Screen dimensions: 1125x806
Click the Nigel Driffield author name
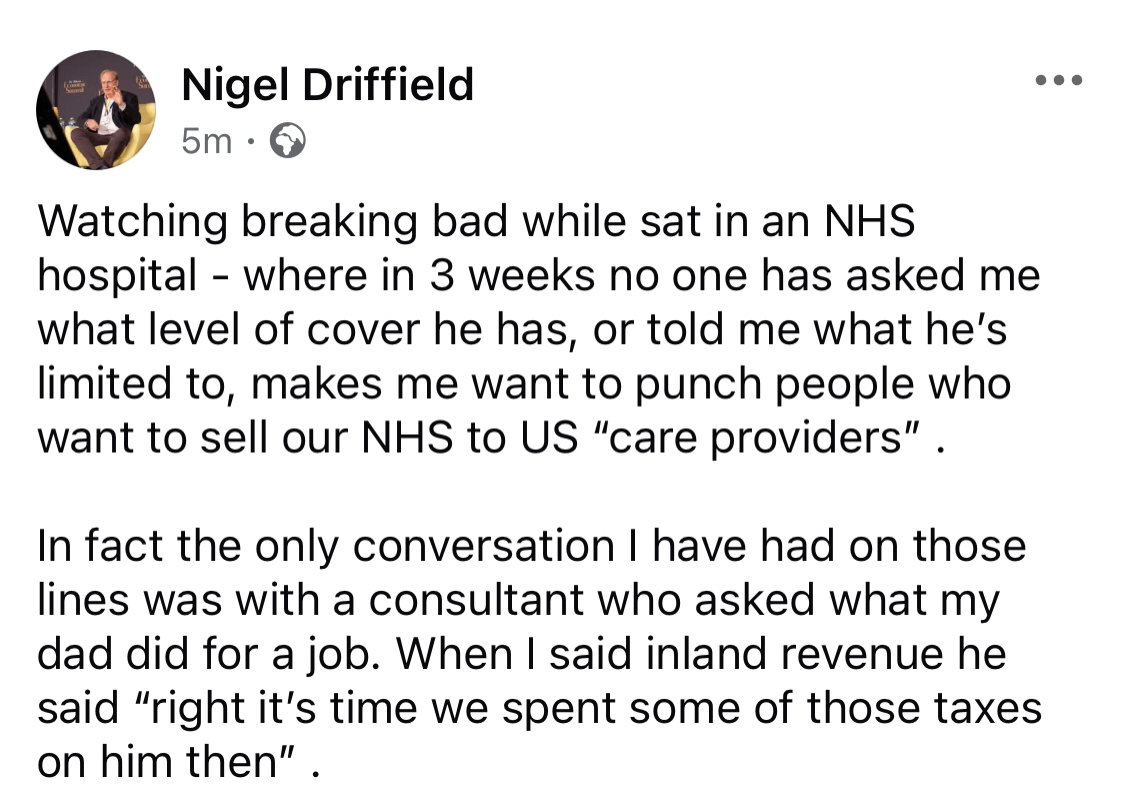[x=327, y=85]
